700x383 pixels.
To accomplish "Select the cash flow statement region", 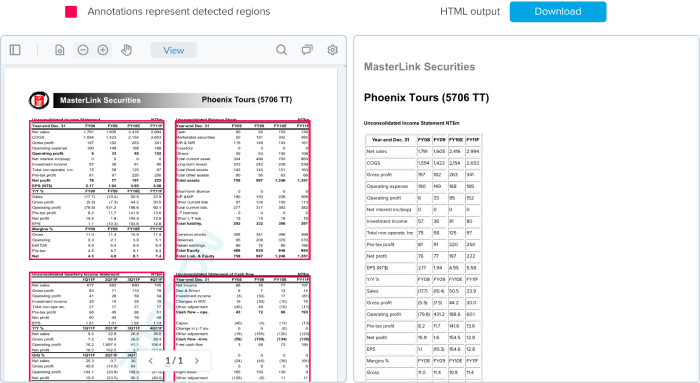I will (x=242, y=329).
